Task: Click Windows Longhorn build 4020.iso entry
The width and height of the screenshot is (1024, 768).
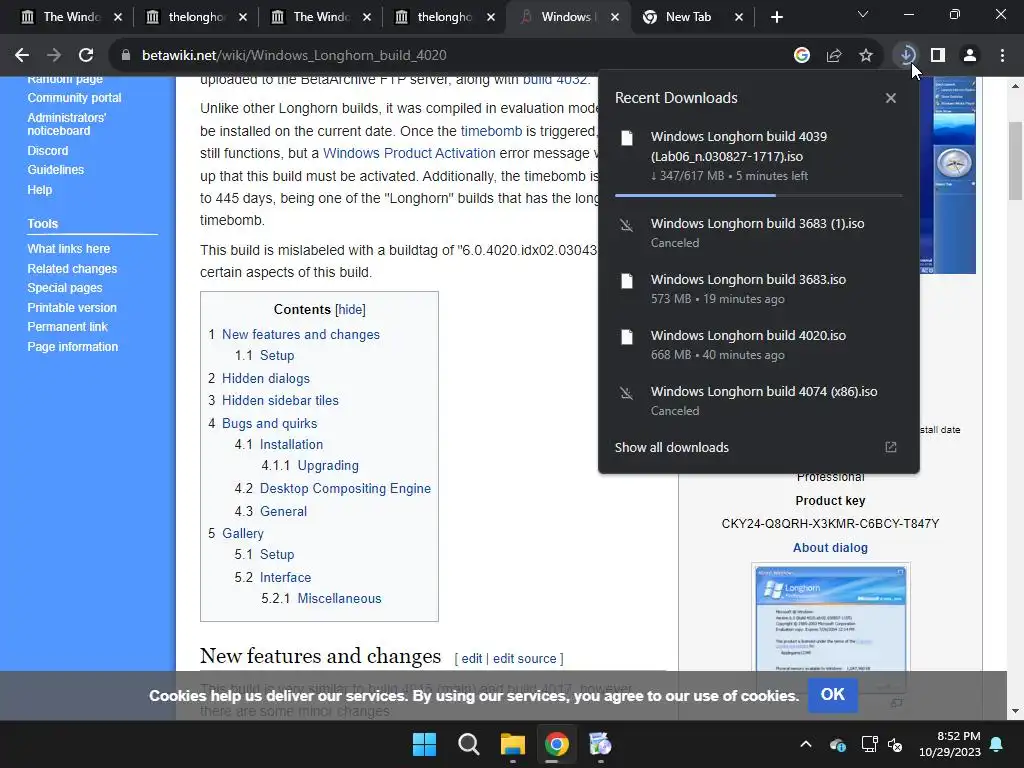Action: click(758, 345)
